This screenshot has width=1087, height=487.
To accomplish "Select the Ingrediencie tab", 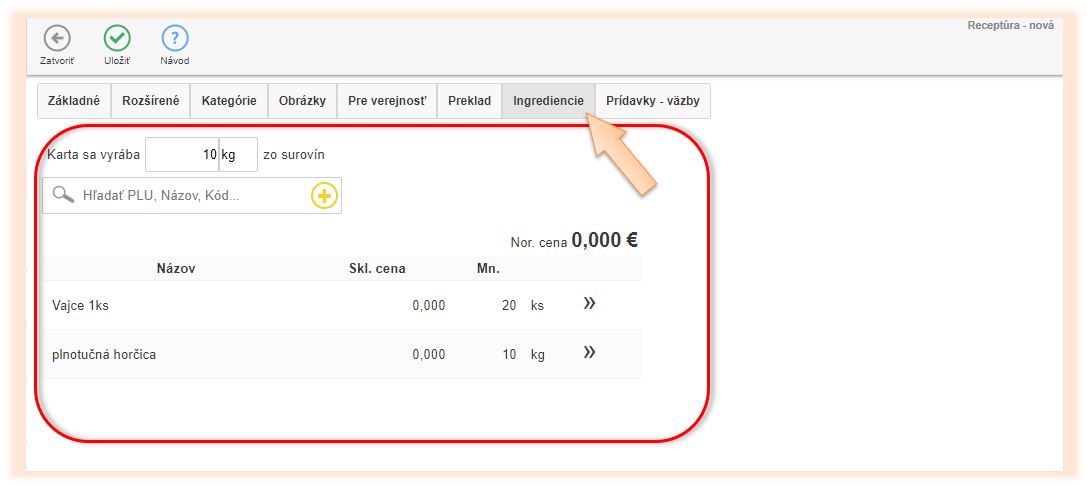I will coord(548,101).
